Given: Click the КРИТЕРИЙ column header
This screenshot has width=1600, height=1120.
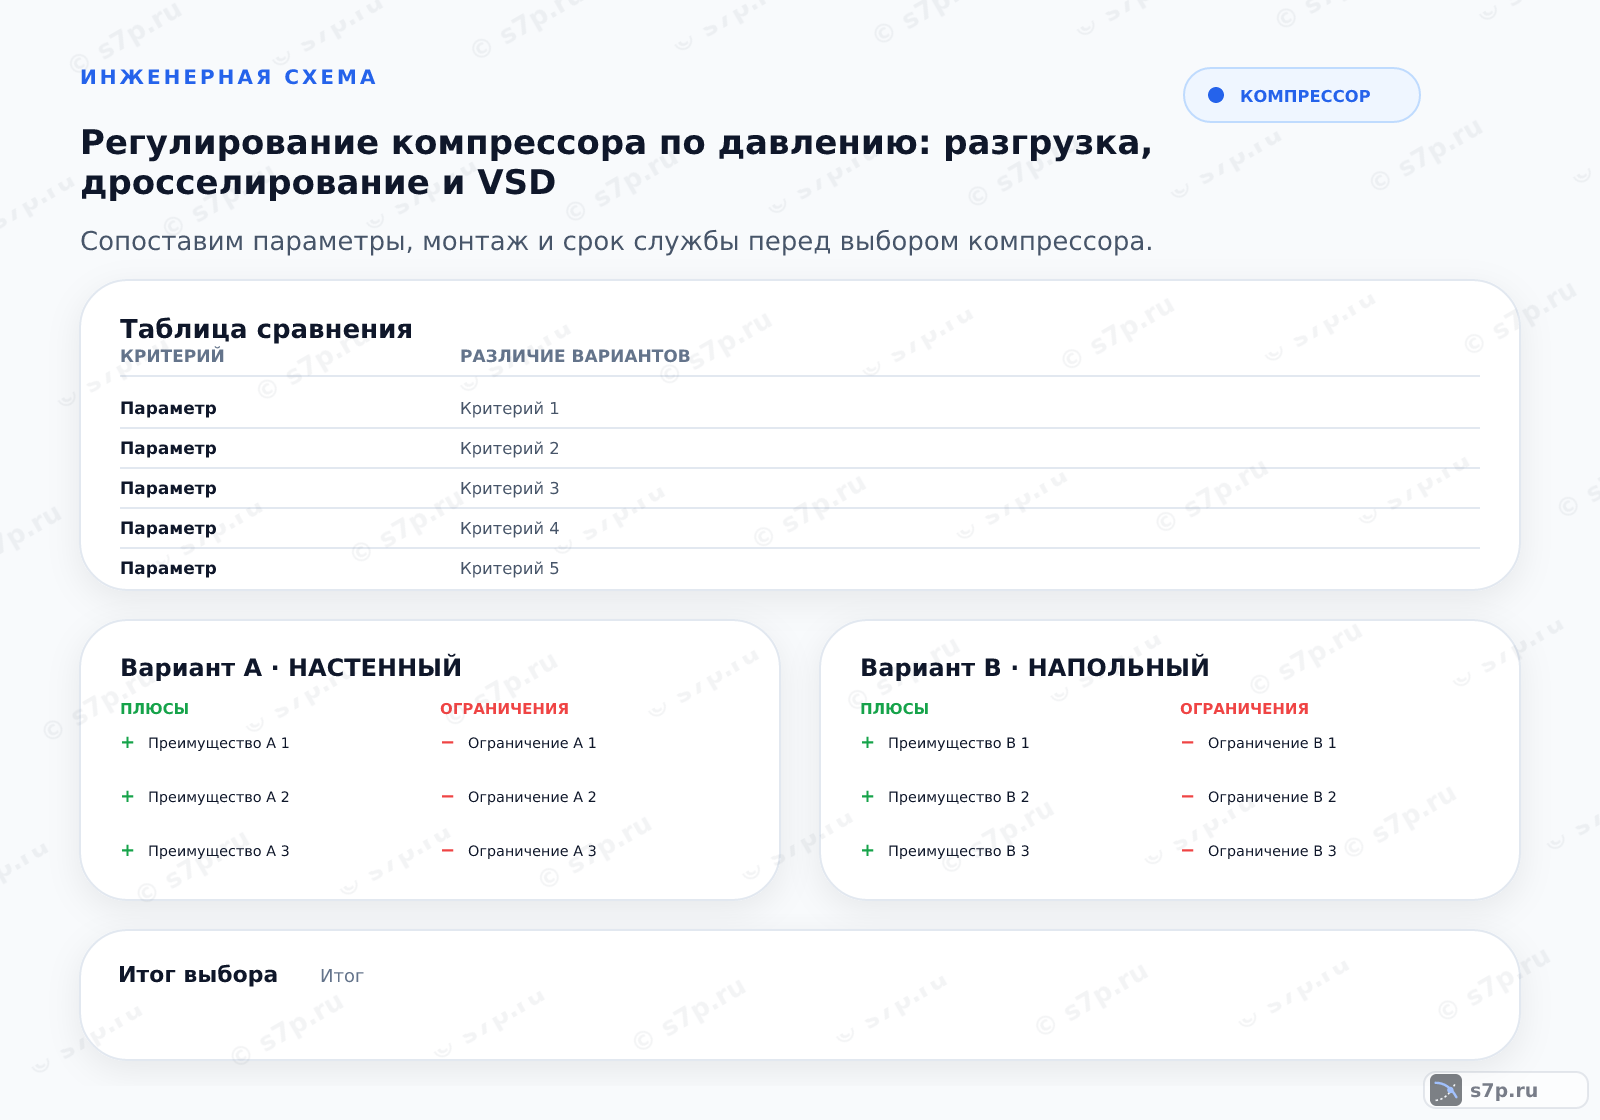Looking at the screenshot, I should tap(172, 356).
